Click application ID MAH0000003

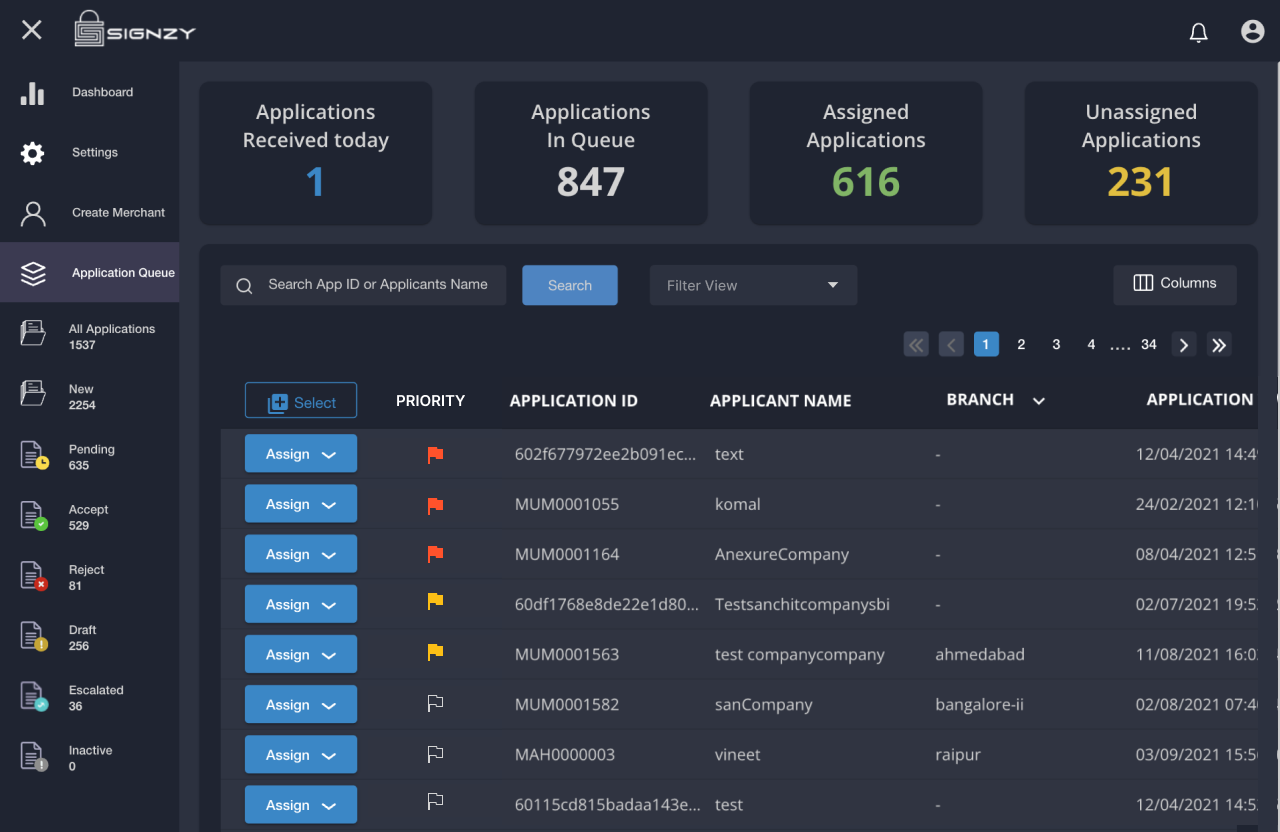click(565, 754)
